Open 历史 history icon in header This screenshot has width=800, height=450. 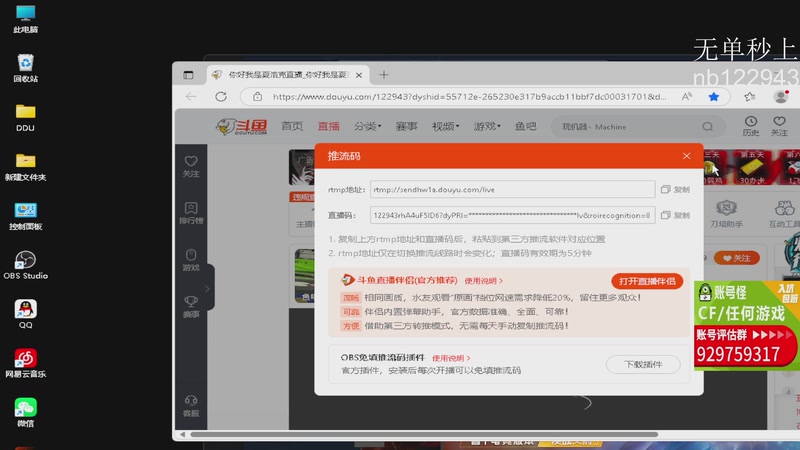[751, 126]
